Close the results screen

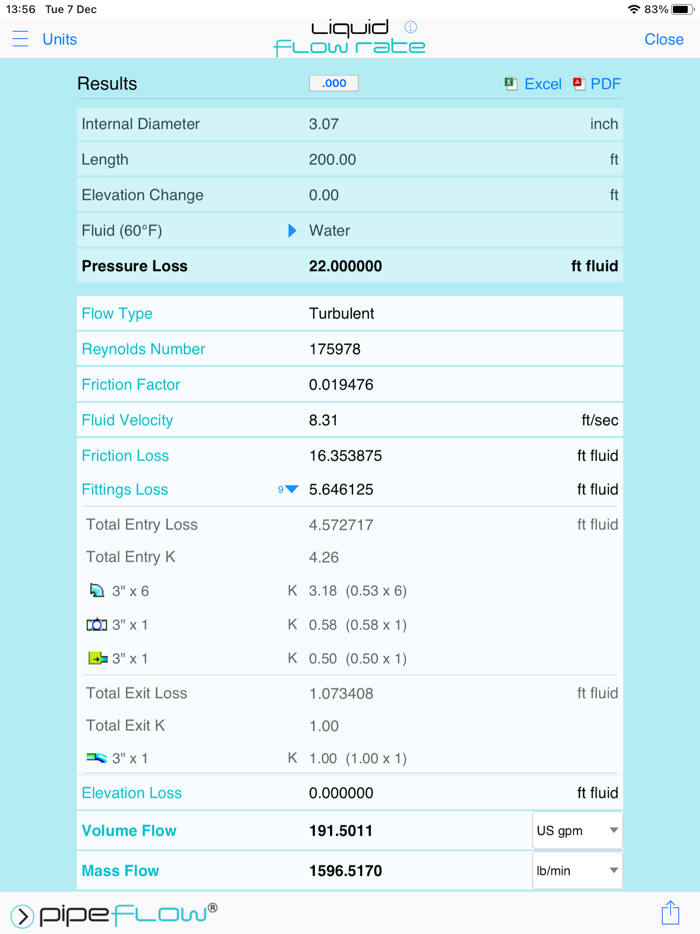click(664, 39)
